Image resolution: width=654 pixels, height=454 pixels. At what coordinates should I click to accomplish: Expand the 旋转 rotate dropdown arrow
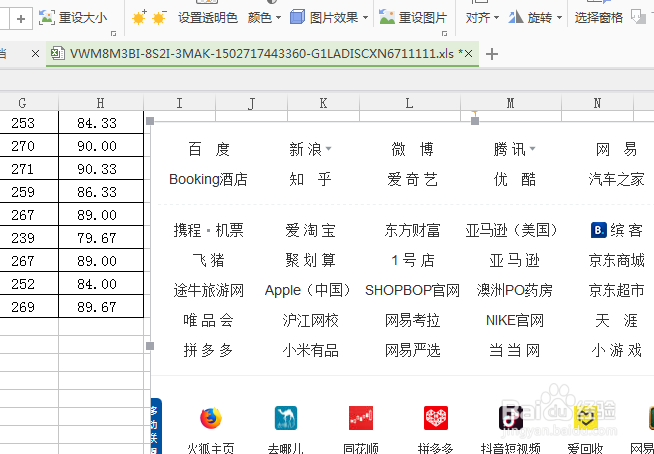[x=559, y=18]
